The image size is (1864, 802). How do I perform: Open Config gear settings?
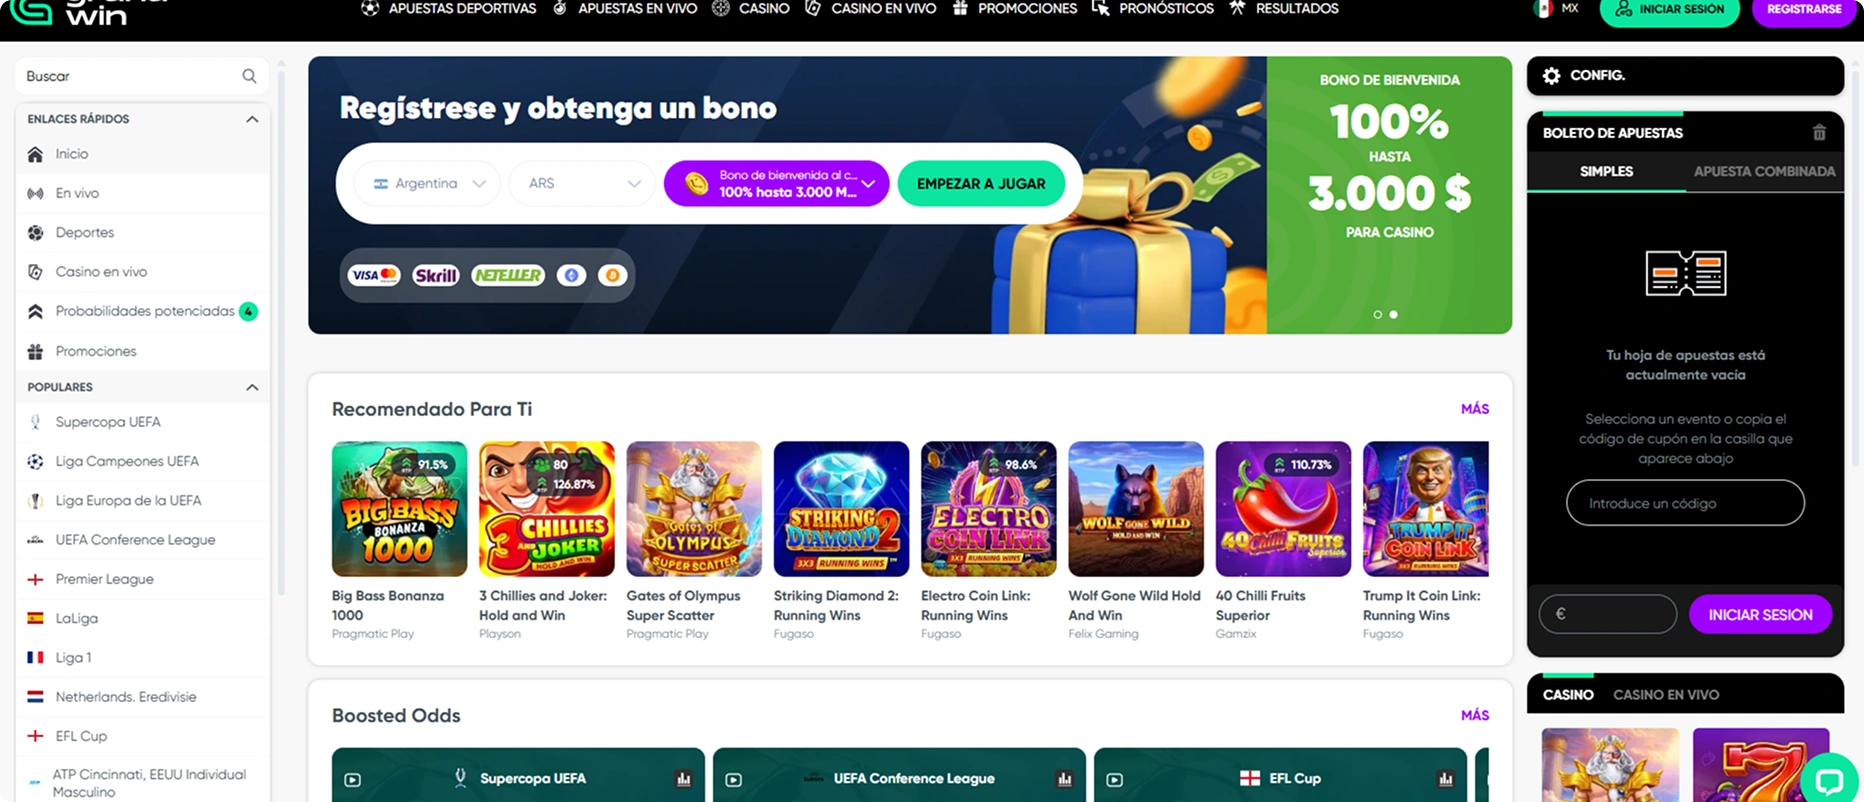(x=1551, y=76)
